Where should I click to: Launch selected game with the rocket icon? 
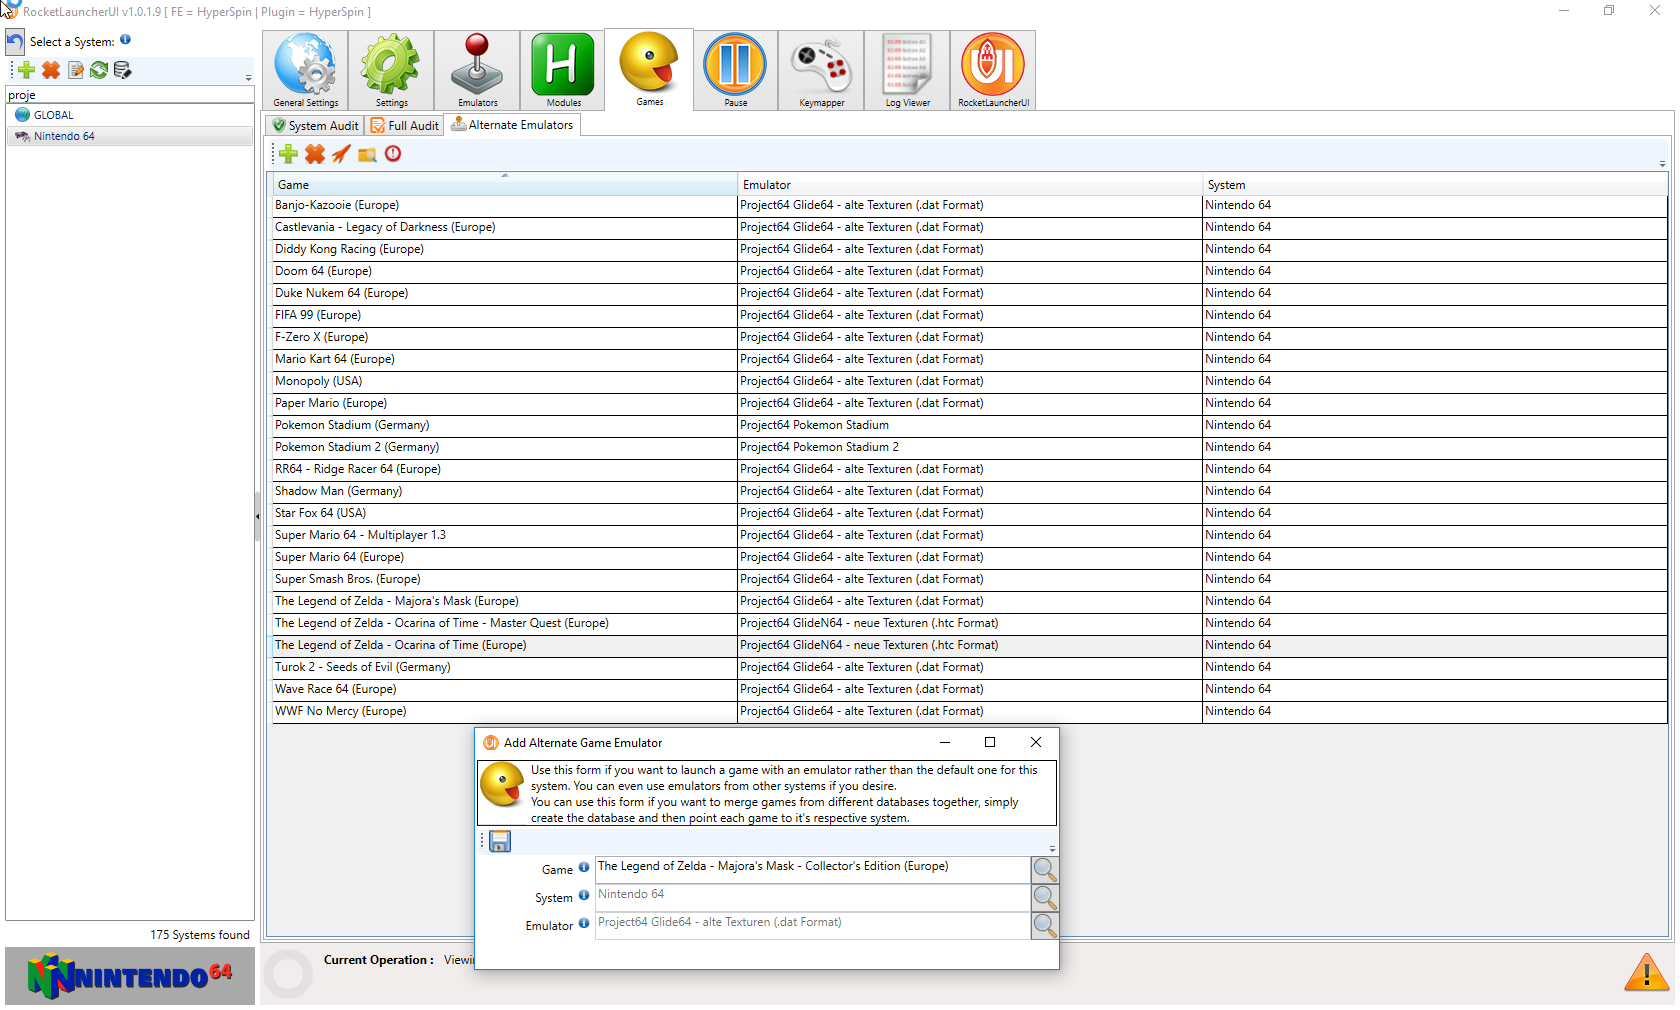click(341, 154)
